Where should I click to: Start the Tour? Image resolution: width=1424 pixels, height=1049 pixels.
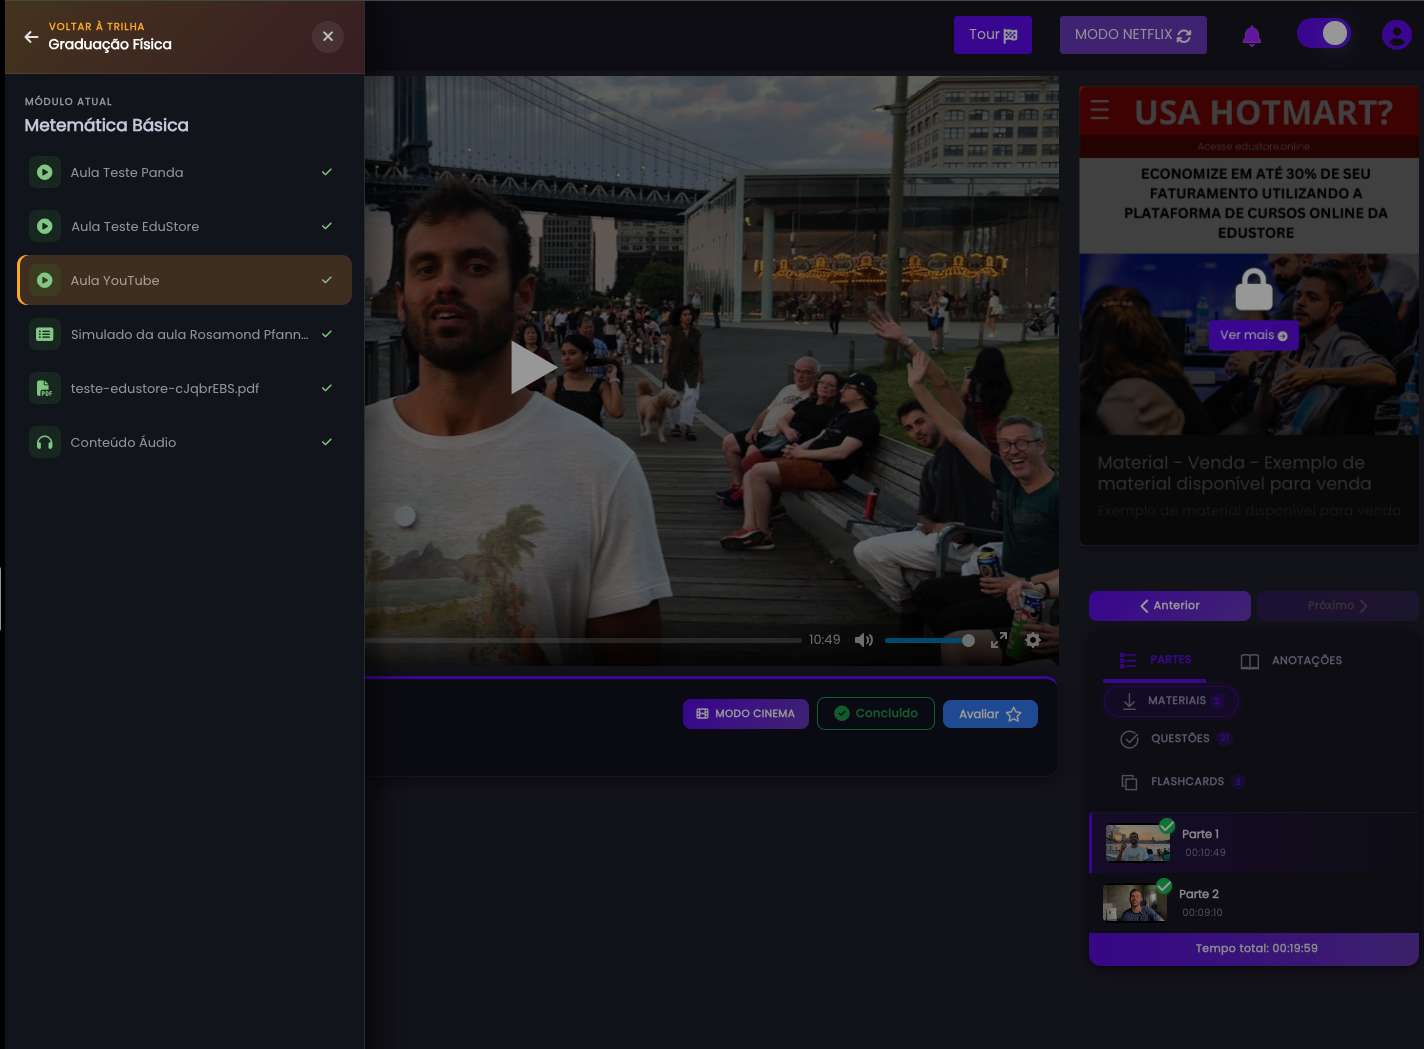click(x=993, y=35)
